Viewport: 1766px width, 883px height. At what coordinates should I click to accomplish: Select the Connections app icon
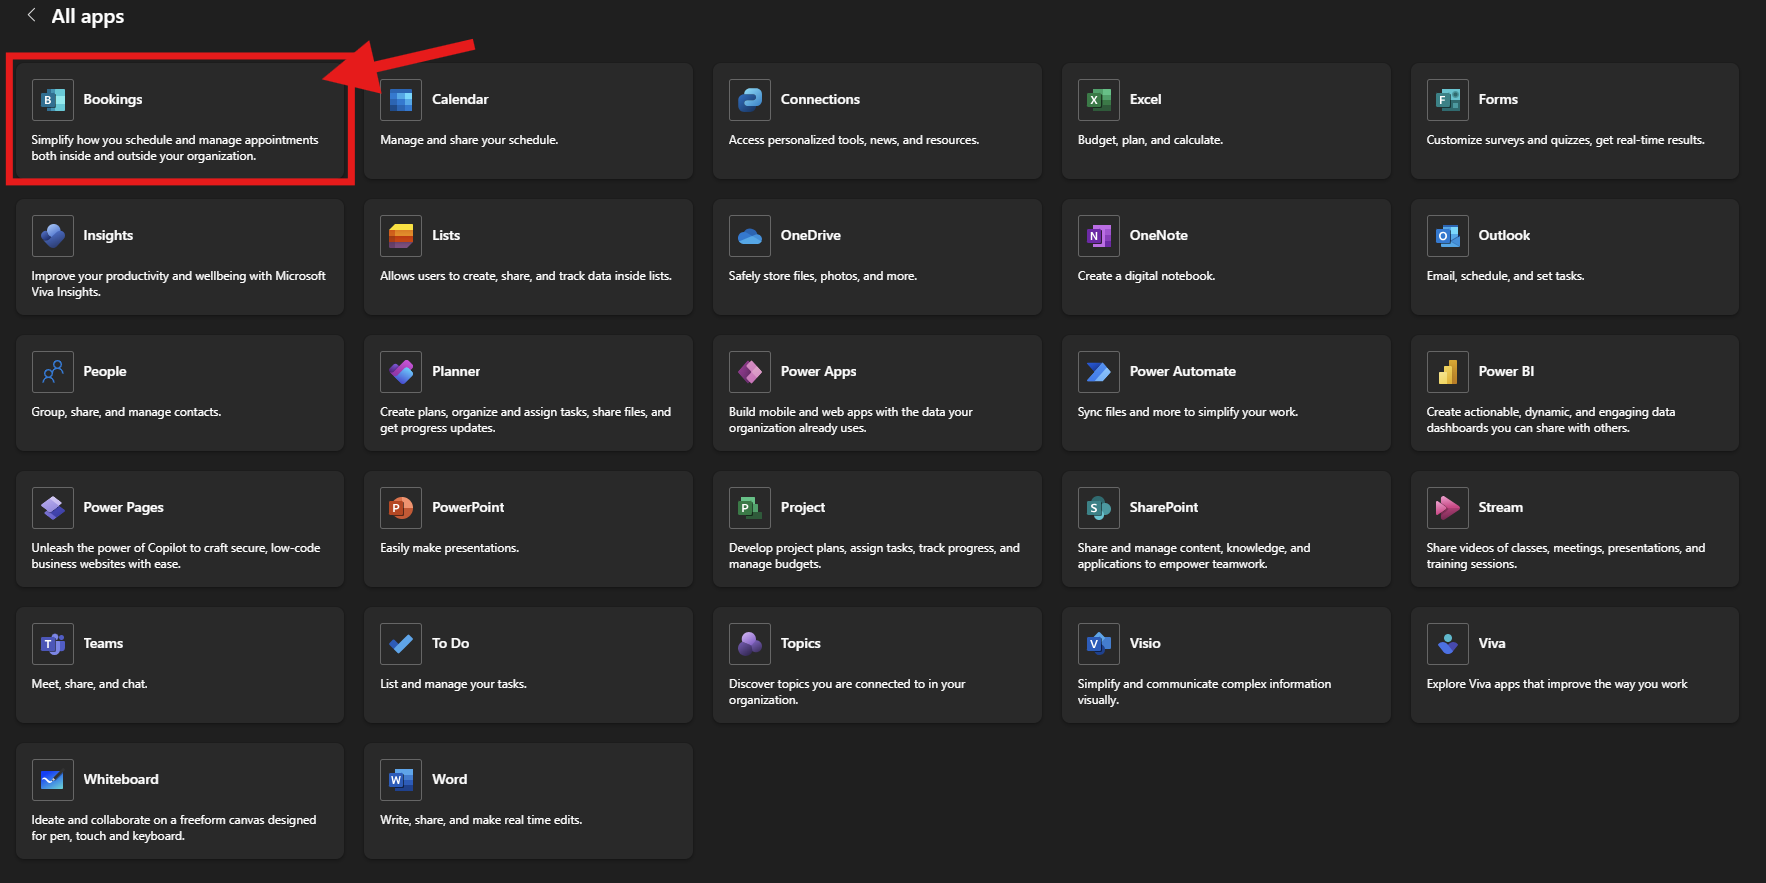point(750,100)
